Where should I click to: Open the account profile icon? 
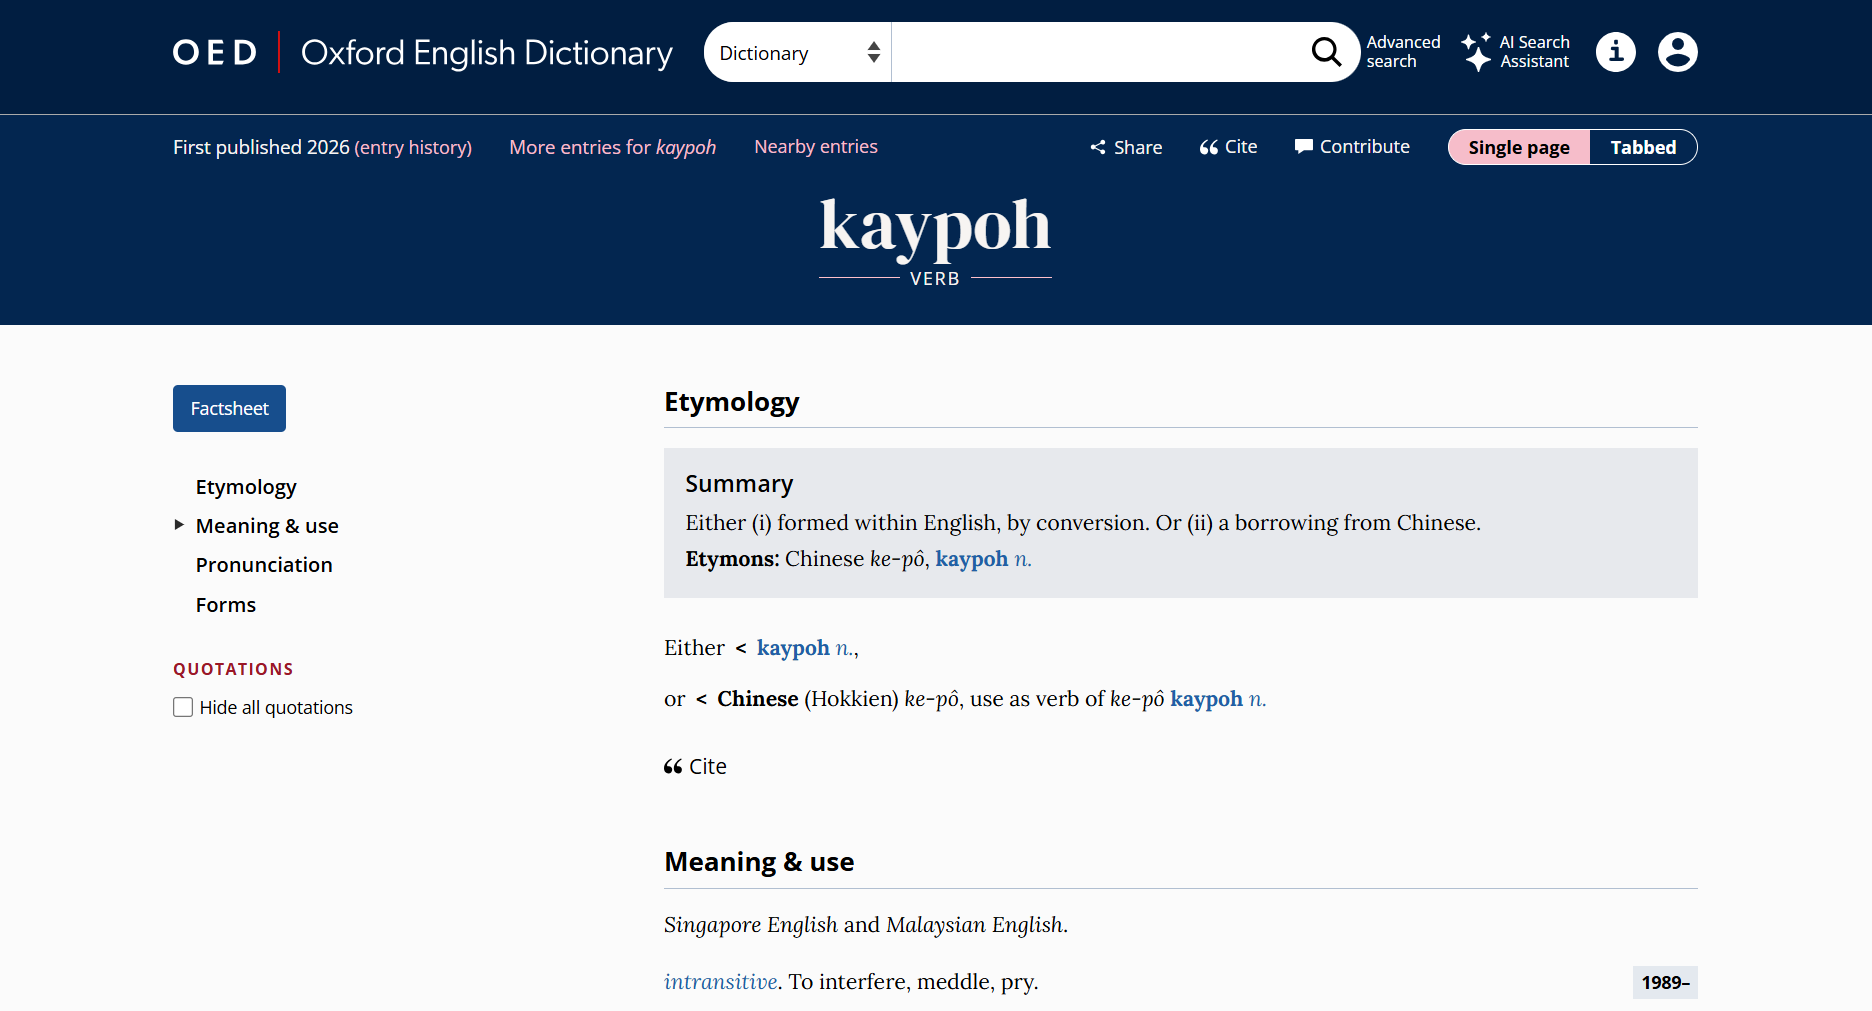[x=1677, y=52]
